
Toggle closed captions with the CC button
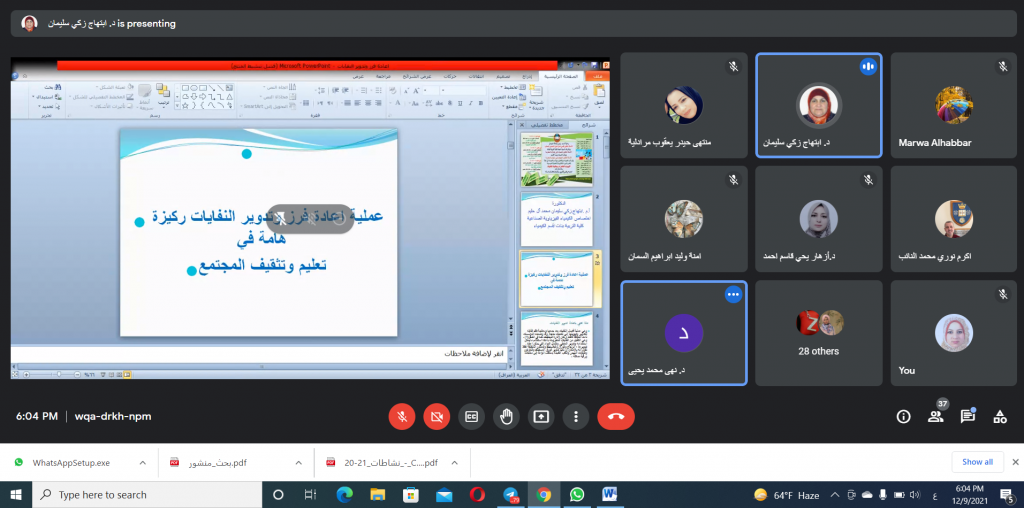[471, 416]
